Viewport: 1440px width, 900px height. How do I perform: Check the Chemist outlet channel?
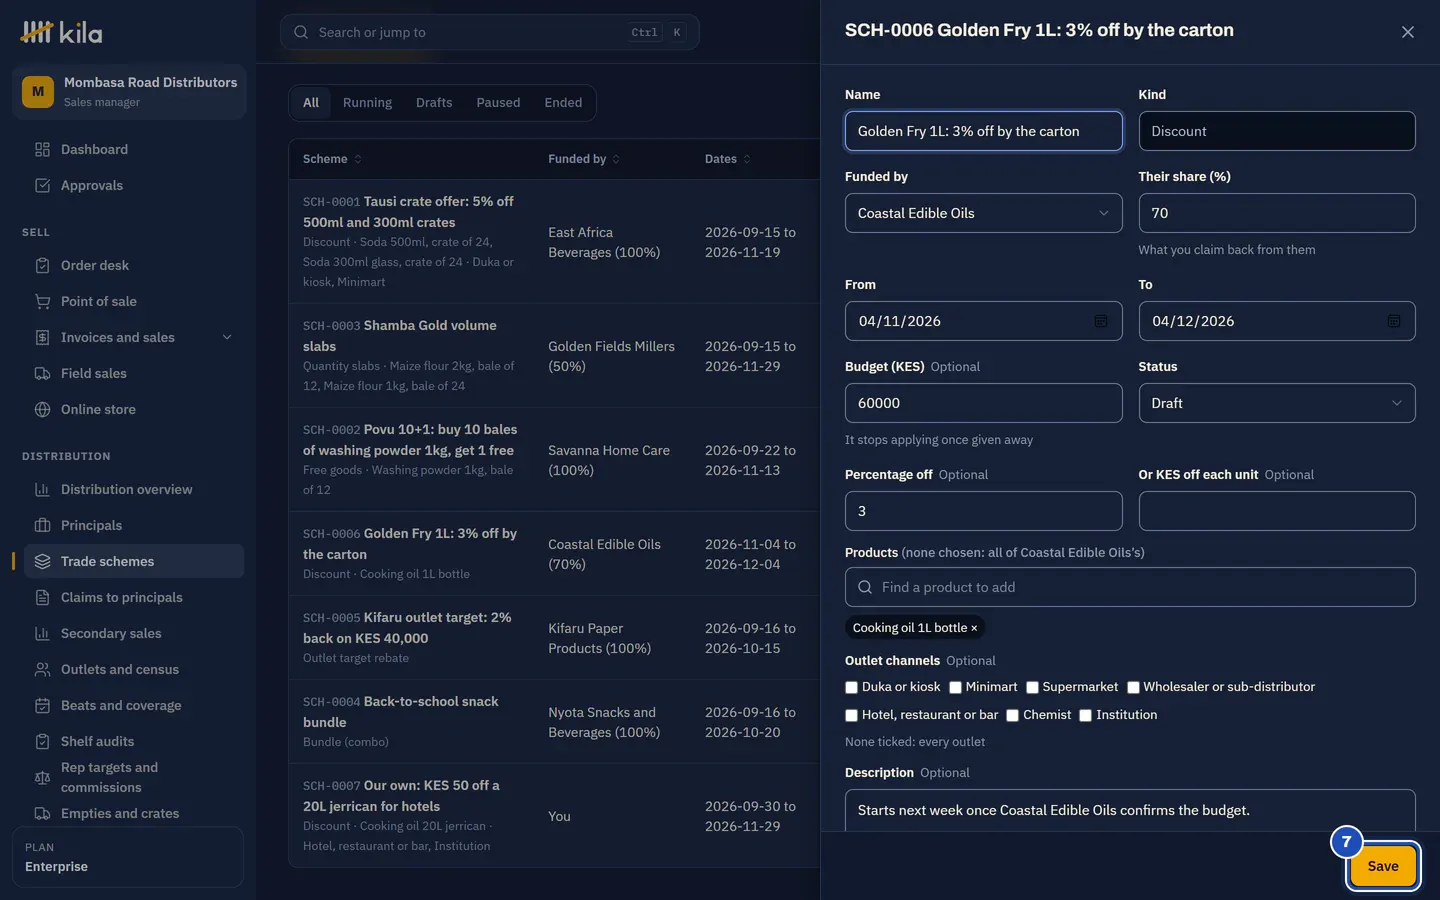(x=1012, y=715)
